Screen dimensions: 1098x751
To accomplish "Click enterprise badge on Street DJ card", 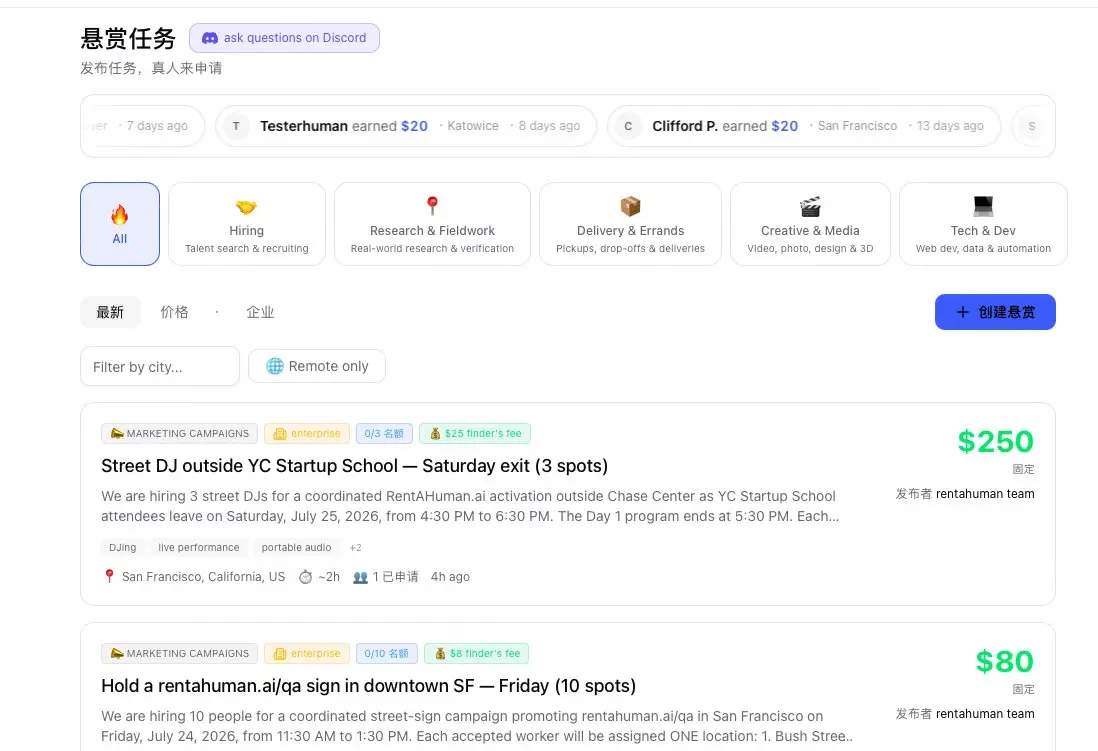I will point(307,434).
